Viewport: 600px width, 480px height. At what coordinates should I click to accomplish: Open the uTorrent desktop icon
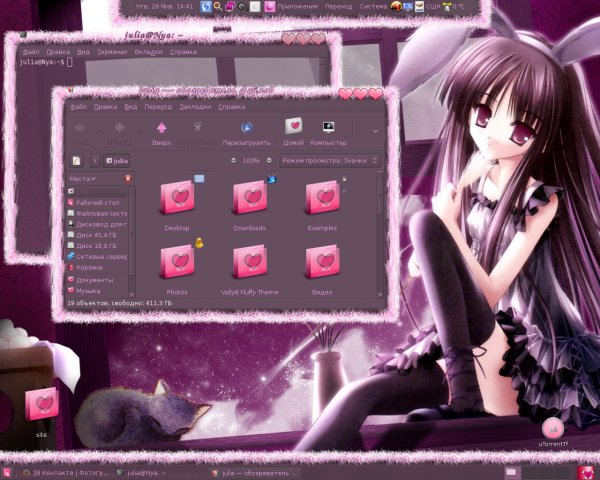[x=553, y=429]
